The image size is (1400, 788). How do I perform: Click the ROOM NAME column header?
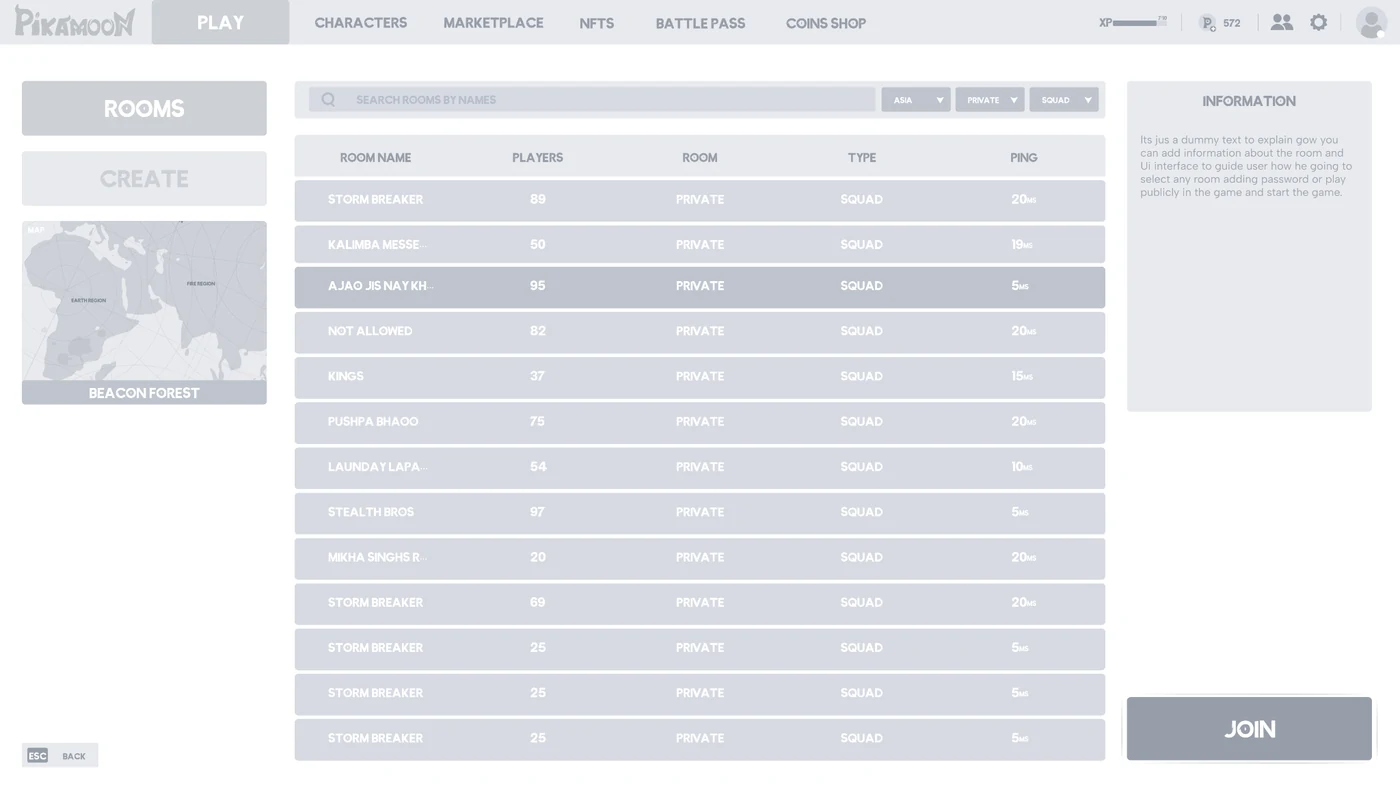point(375,157)
